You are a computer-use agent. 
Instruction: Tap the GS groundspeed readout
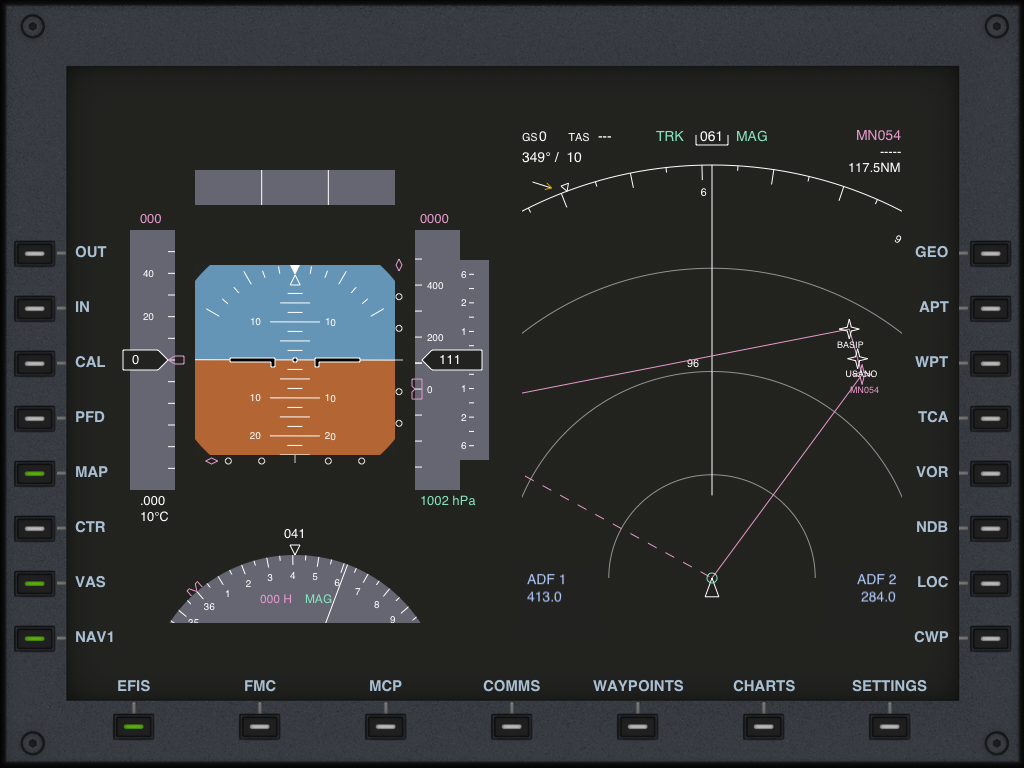point(534,136)
